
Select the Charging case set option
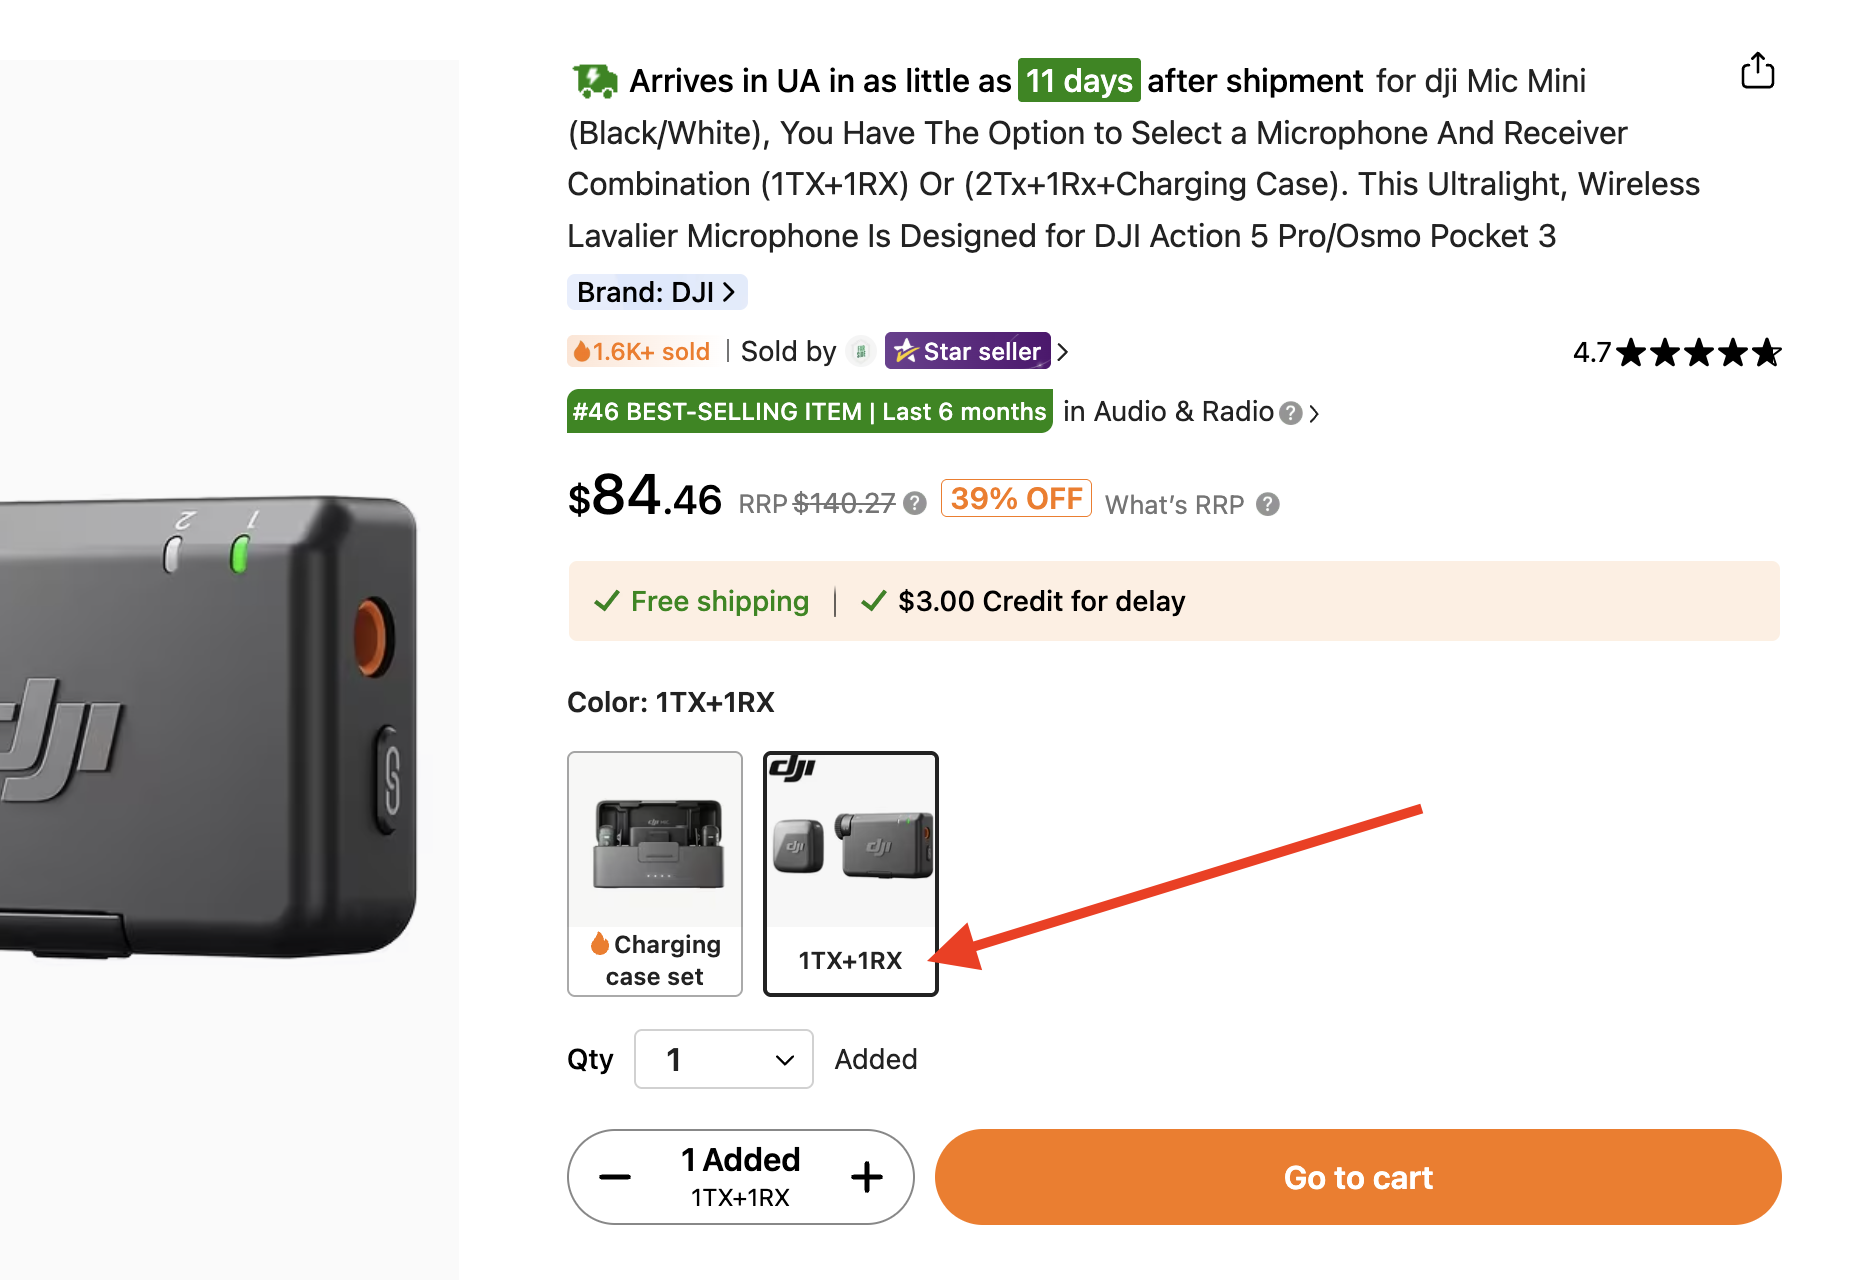coord(655,873)
